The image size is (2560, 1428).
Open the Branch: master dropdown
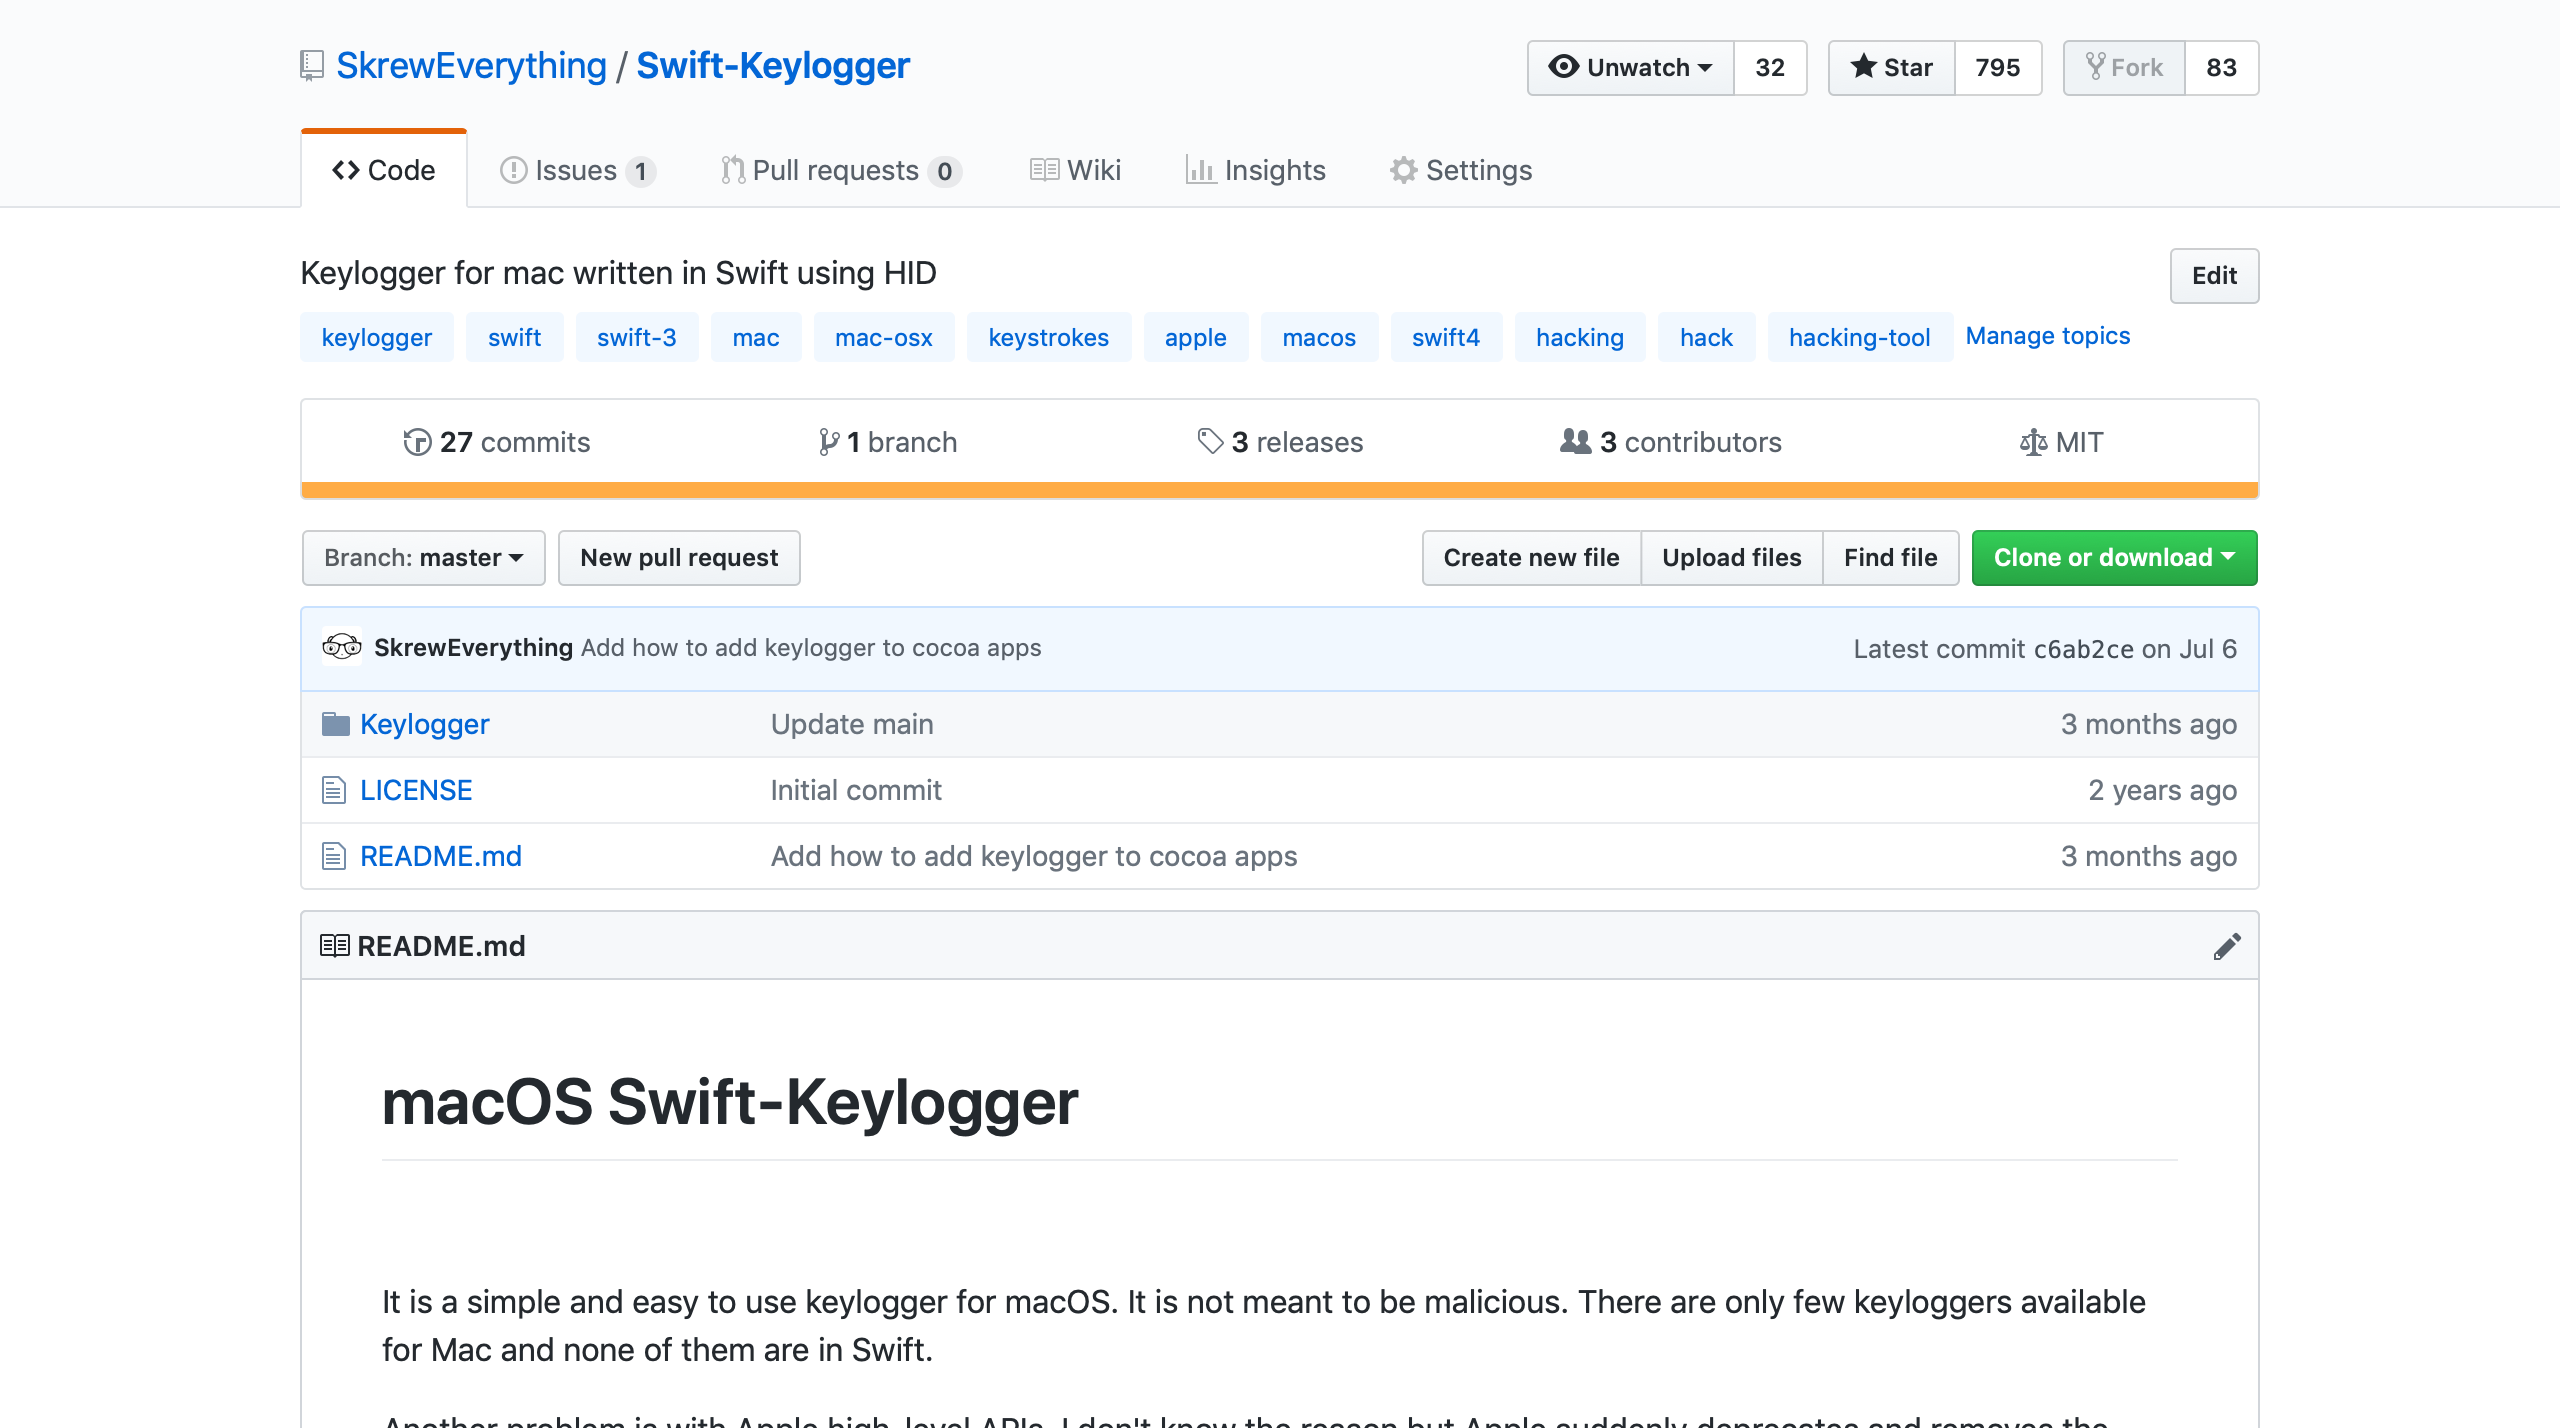[424, 557]
